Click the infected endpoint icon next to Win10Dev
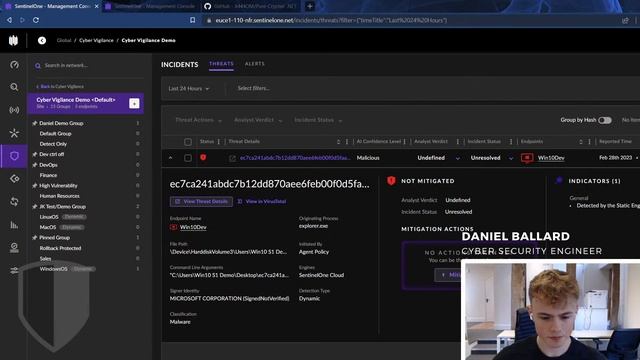This screenshot has height=360, width=640. 527,158
